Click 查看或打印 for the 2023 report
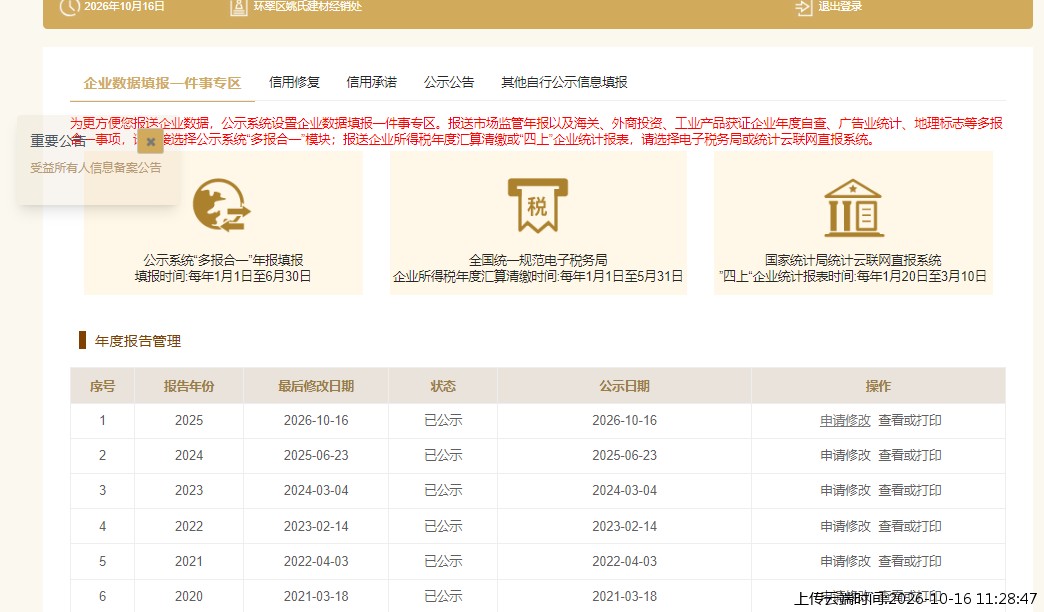The height and width of the screenshot is (612, 1044). 910,490
